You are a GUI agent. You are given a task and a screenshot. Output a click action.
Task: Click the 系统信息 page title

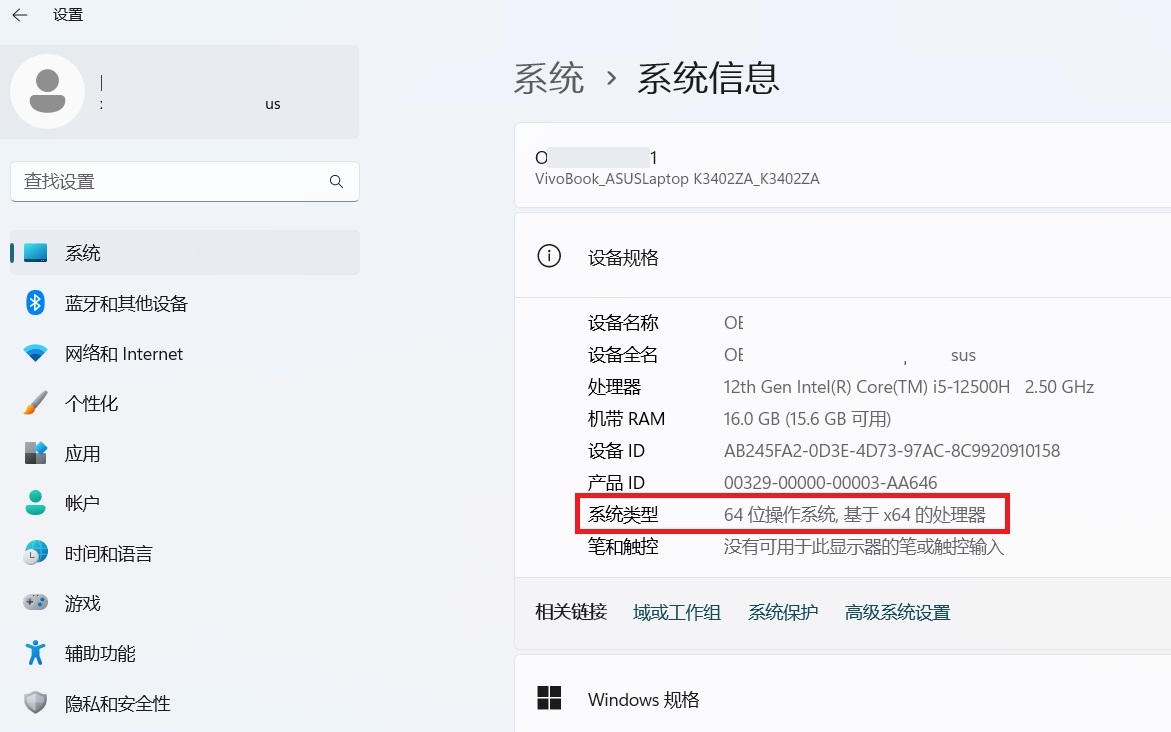coord(708,78)
